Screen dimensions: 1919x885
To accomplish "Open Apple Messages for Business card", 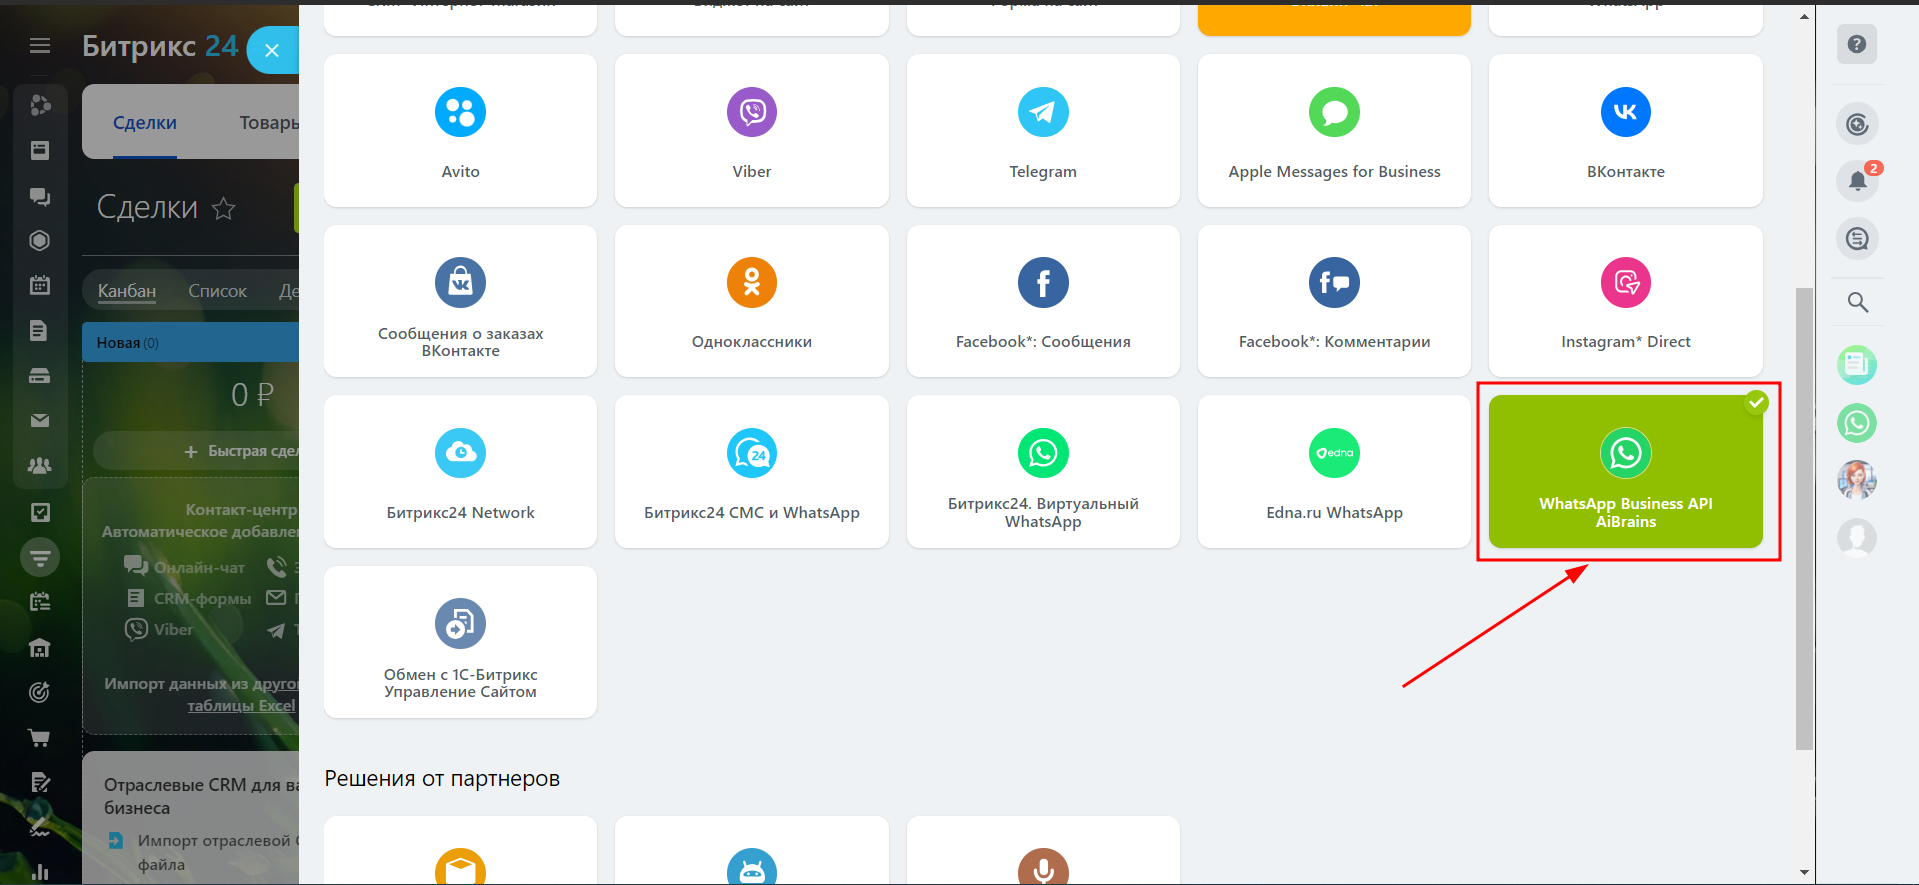I will click(x=1334, y=131).
